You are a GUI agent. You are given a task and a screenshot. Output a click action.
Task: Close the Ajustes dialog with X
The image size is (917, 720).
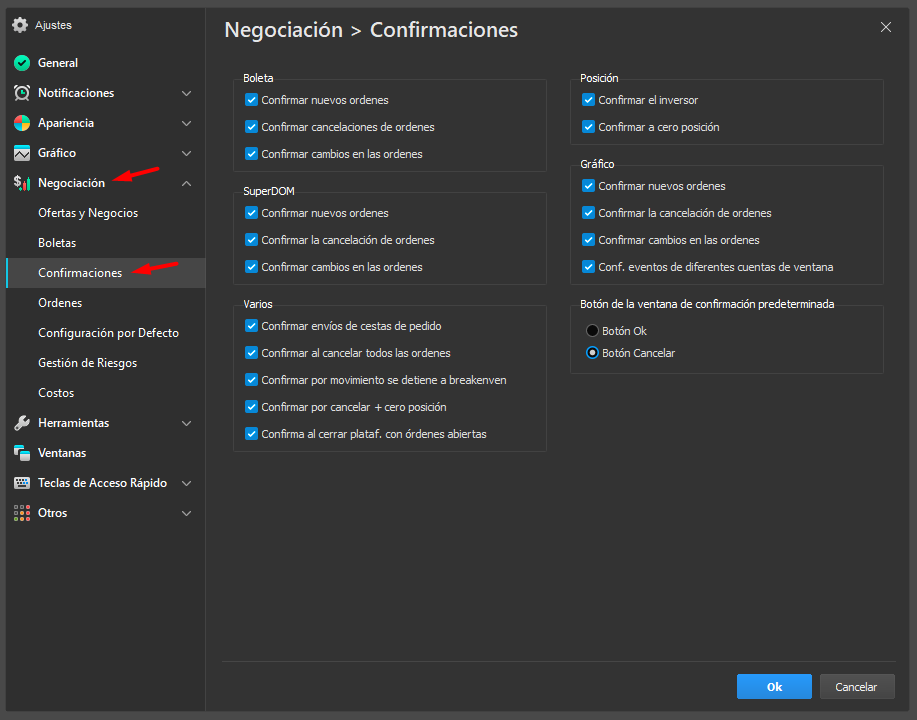pos(885,28)
